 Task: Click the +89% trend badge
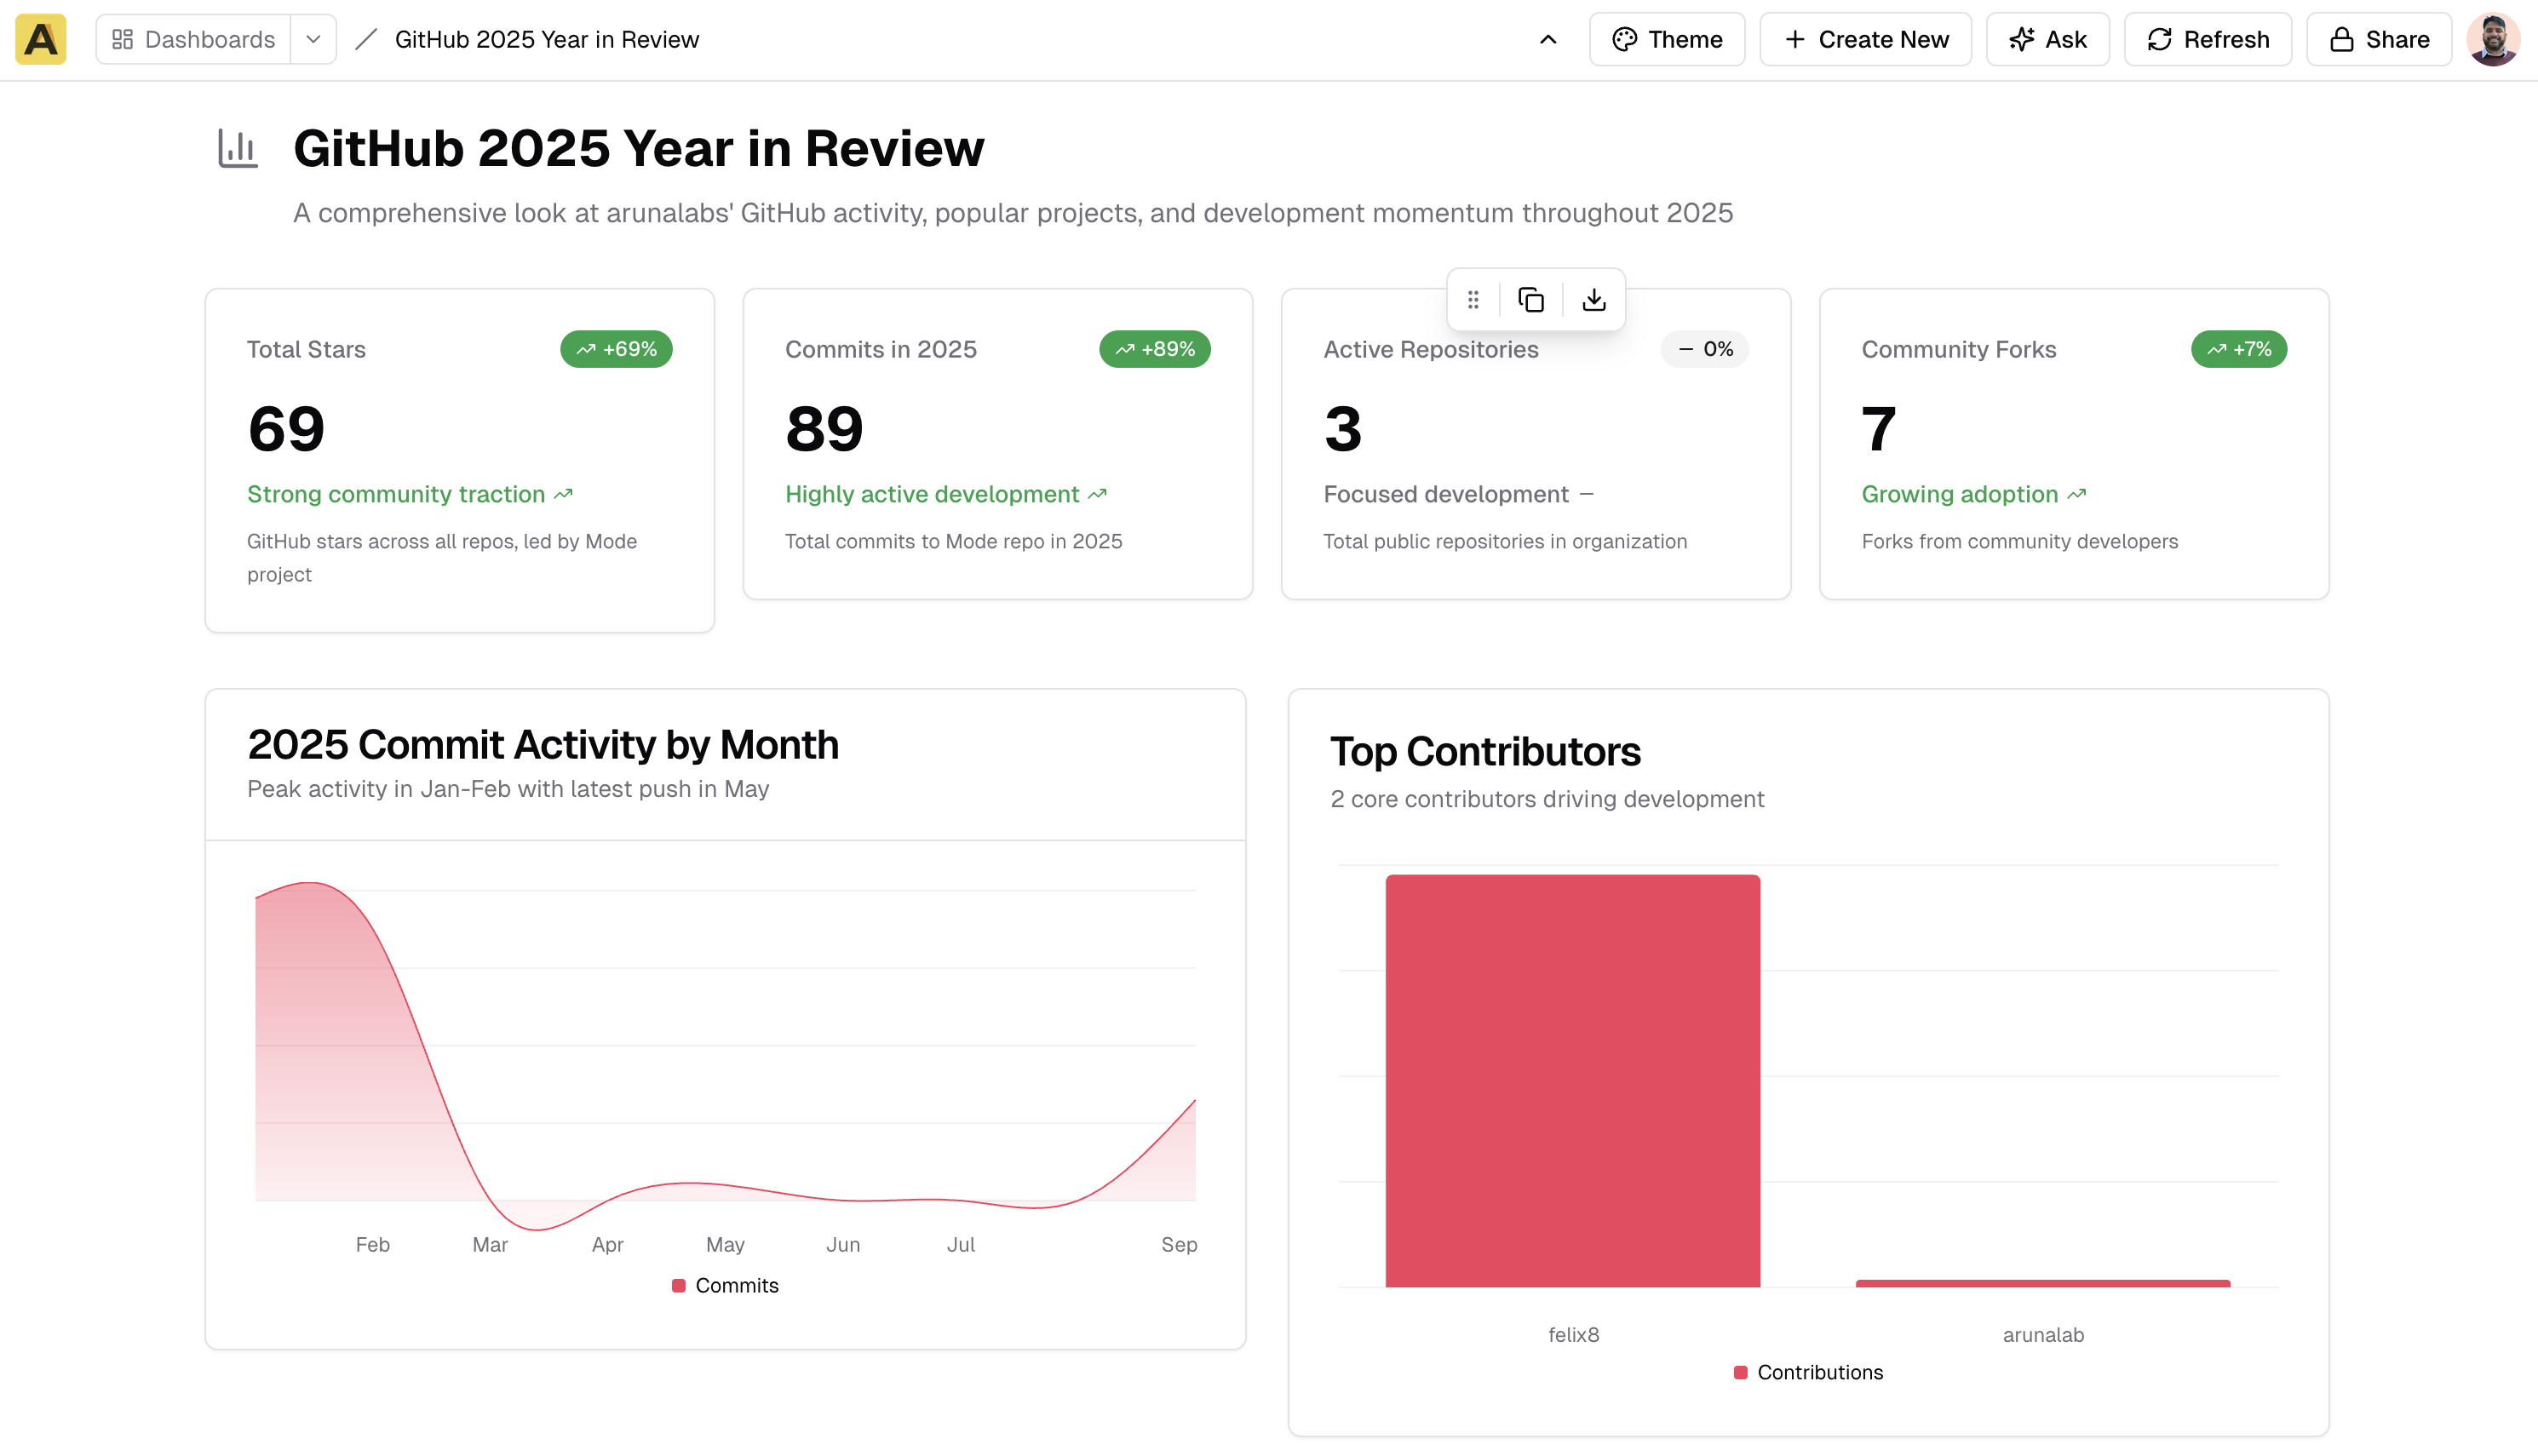pyautogui.click(x=1155, y=349)
